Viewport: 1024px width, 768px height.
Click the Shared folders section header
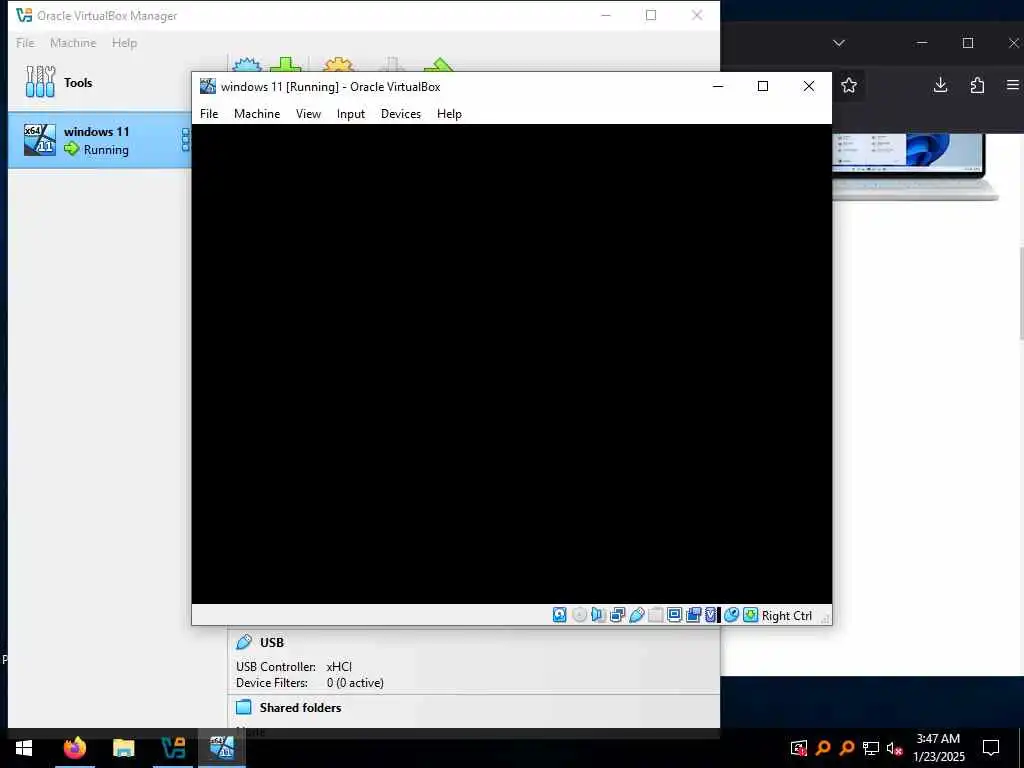pyautogui.click(x=300, y=708)
